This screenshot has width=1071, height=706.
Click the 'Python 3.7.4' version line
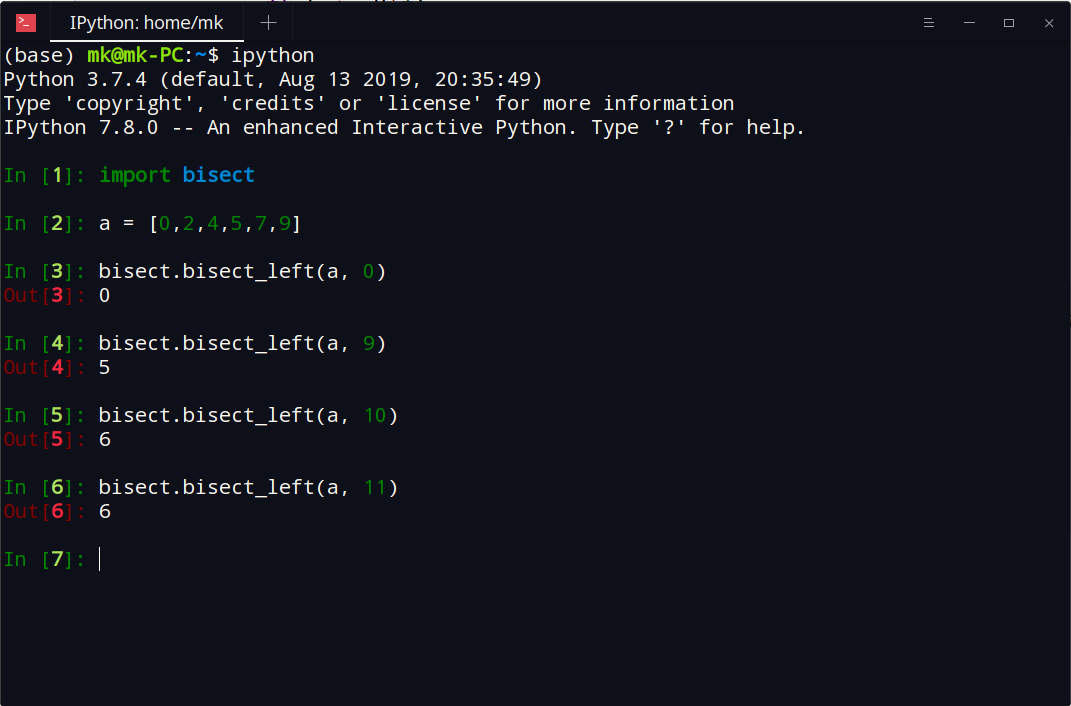click(x=273, y=79)
